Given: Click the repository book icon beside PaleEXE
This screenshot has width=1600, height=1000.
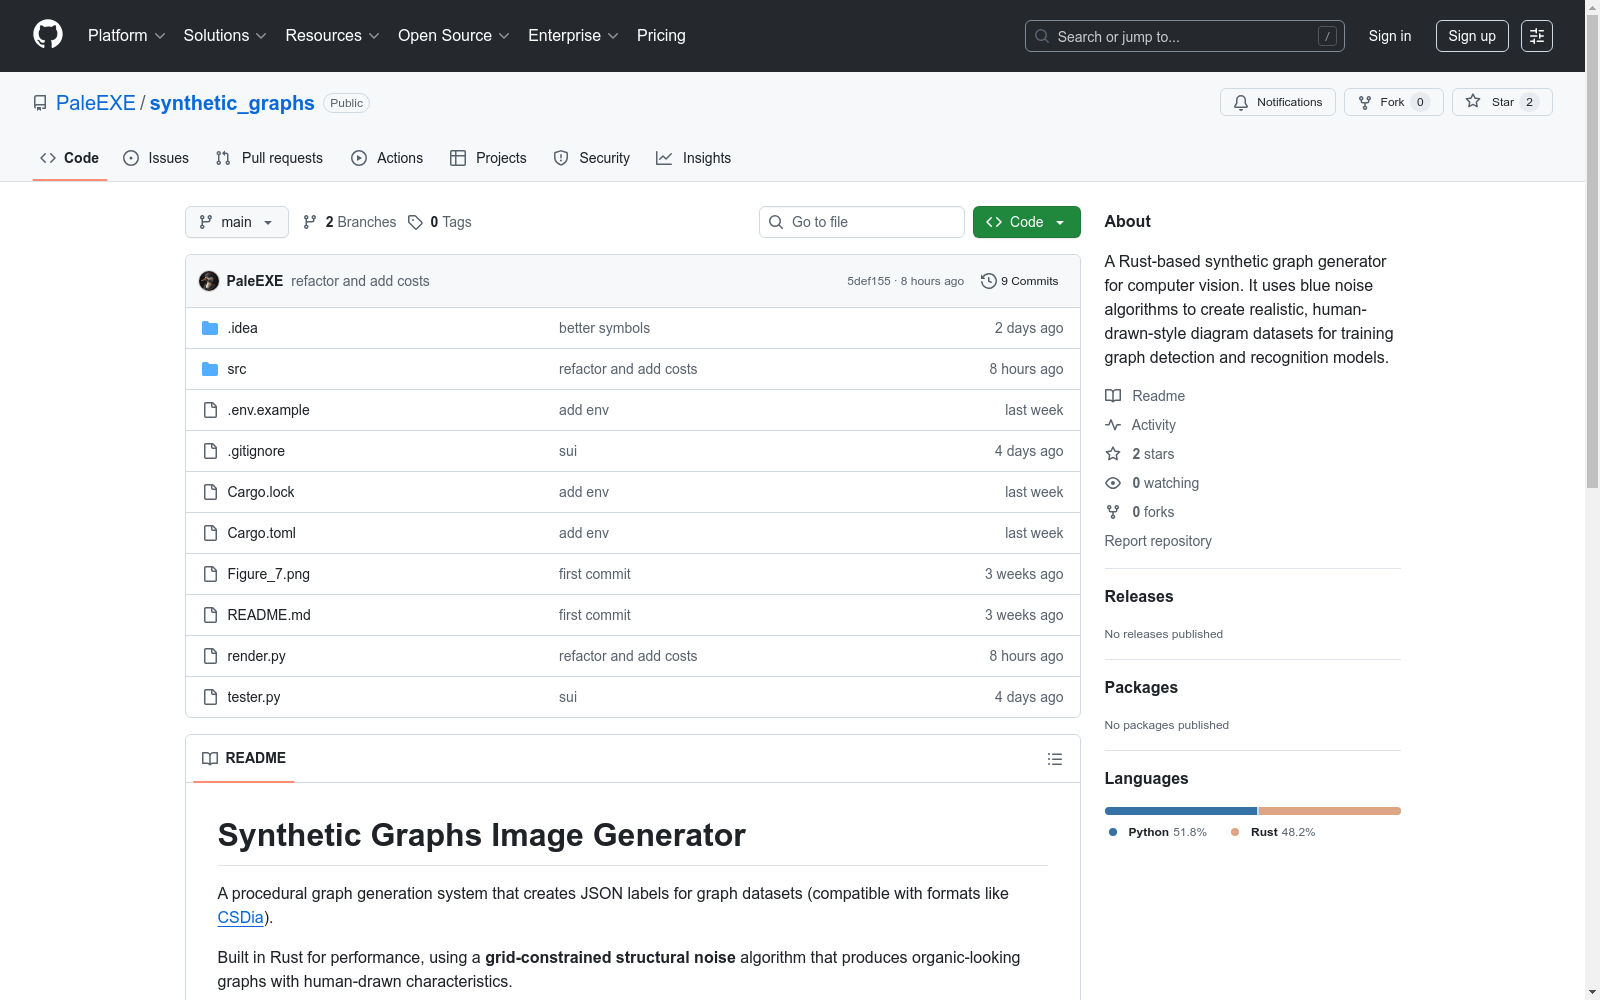Looking at the screenshot, I should (x=40, y=103).
